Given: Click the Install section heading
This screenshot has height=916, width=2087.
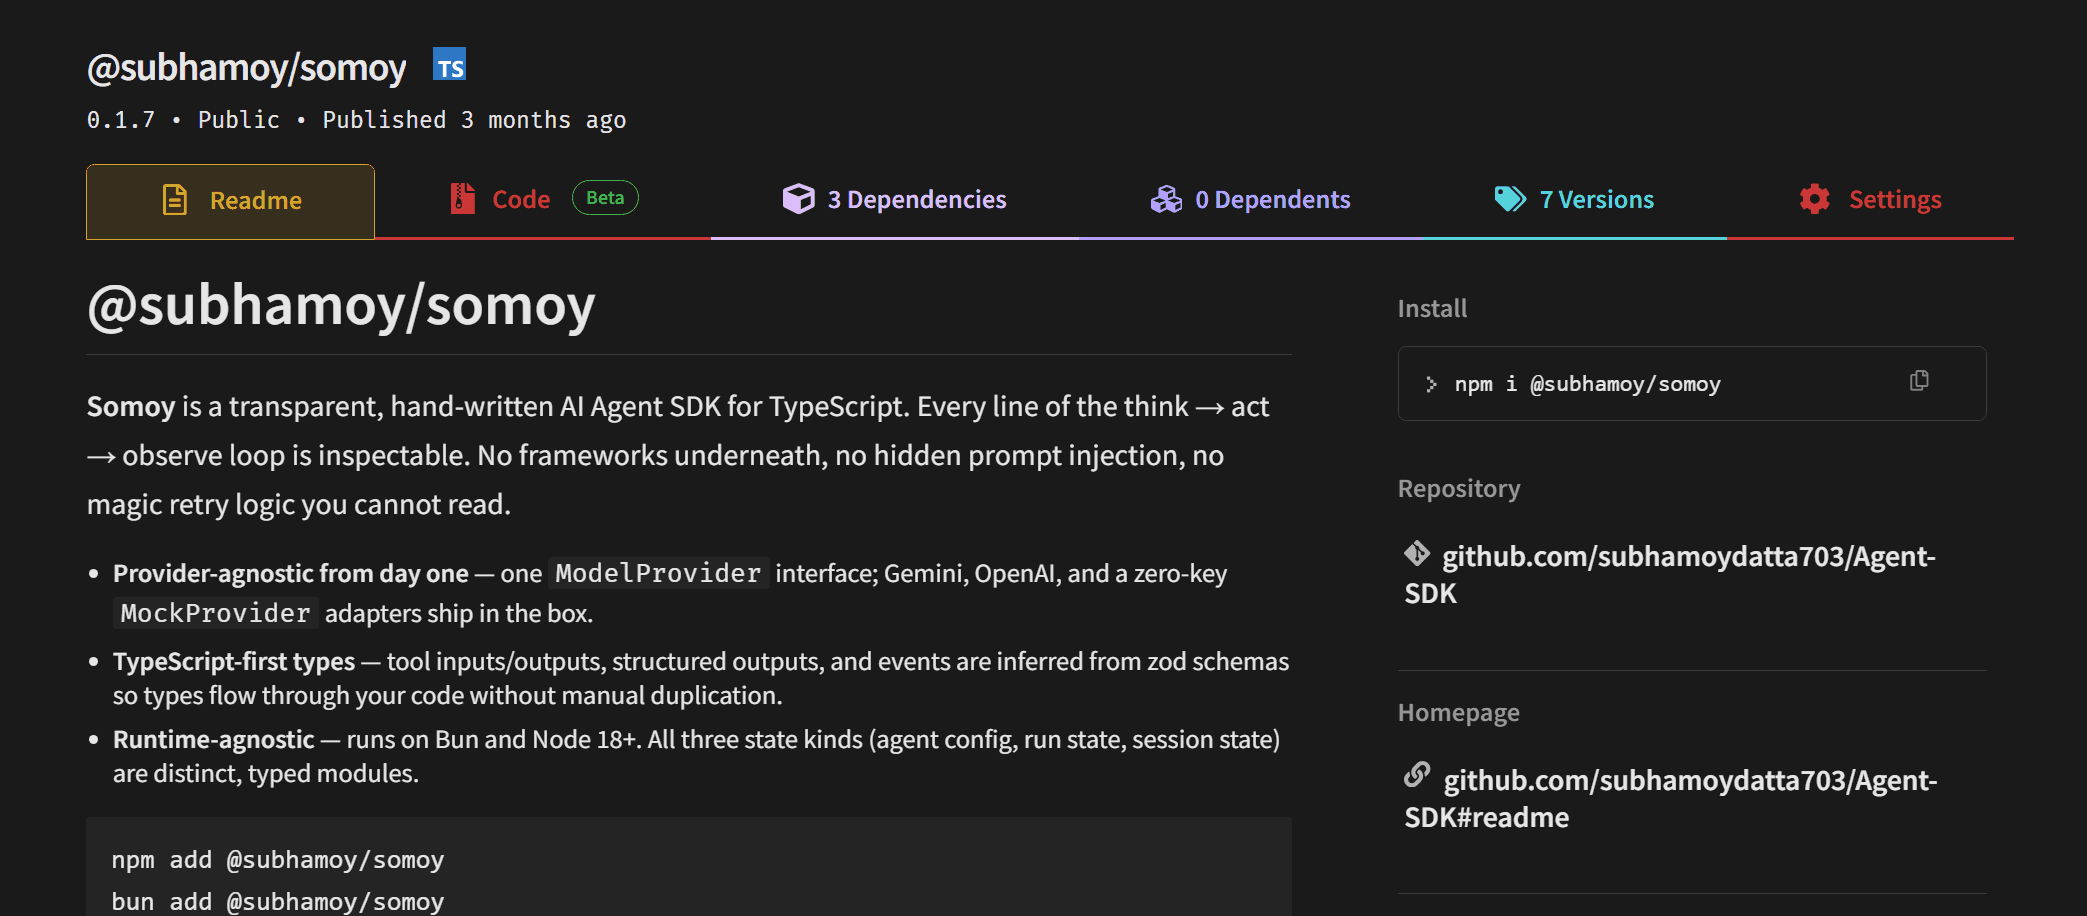Looking at the screenshot, I should coord(1432,308).
